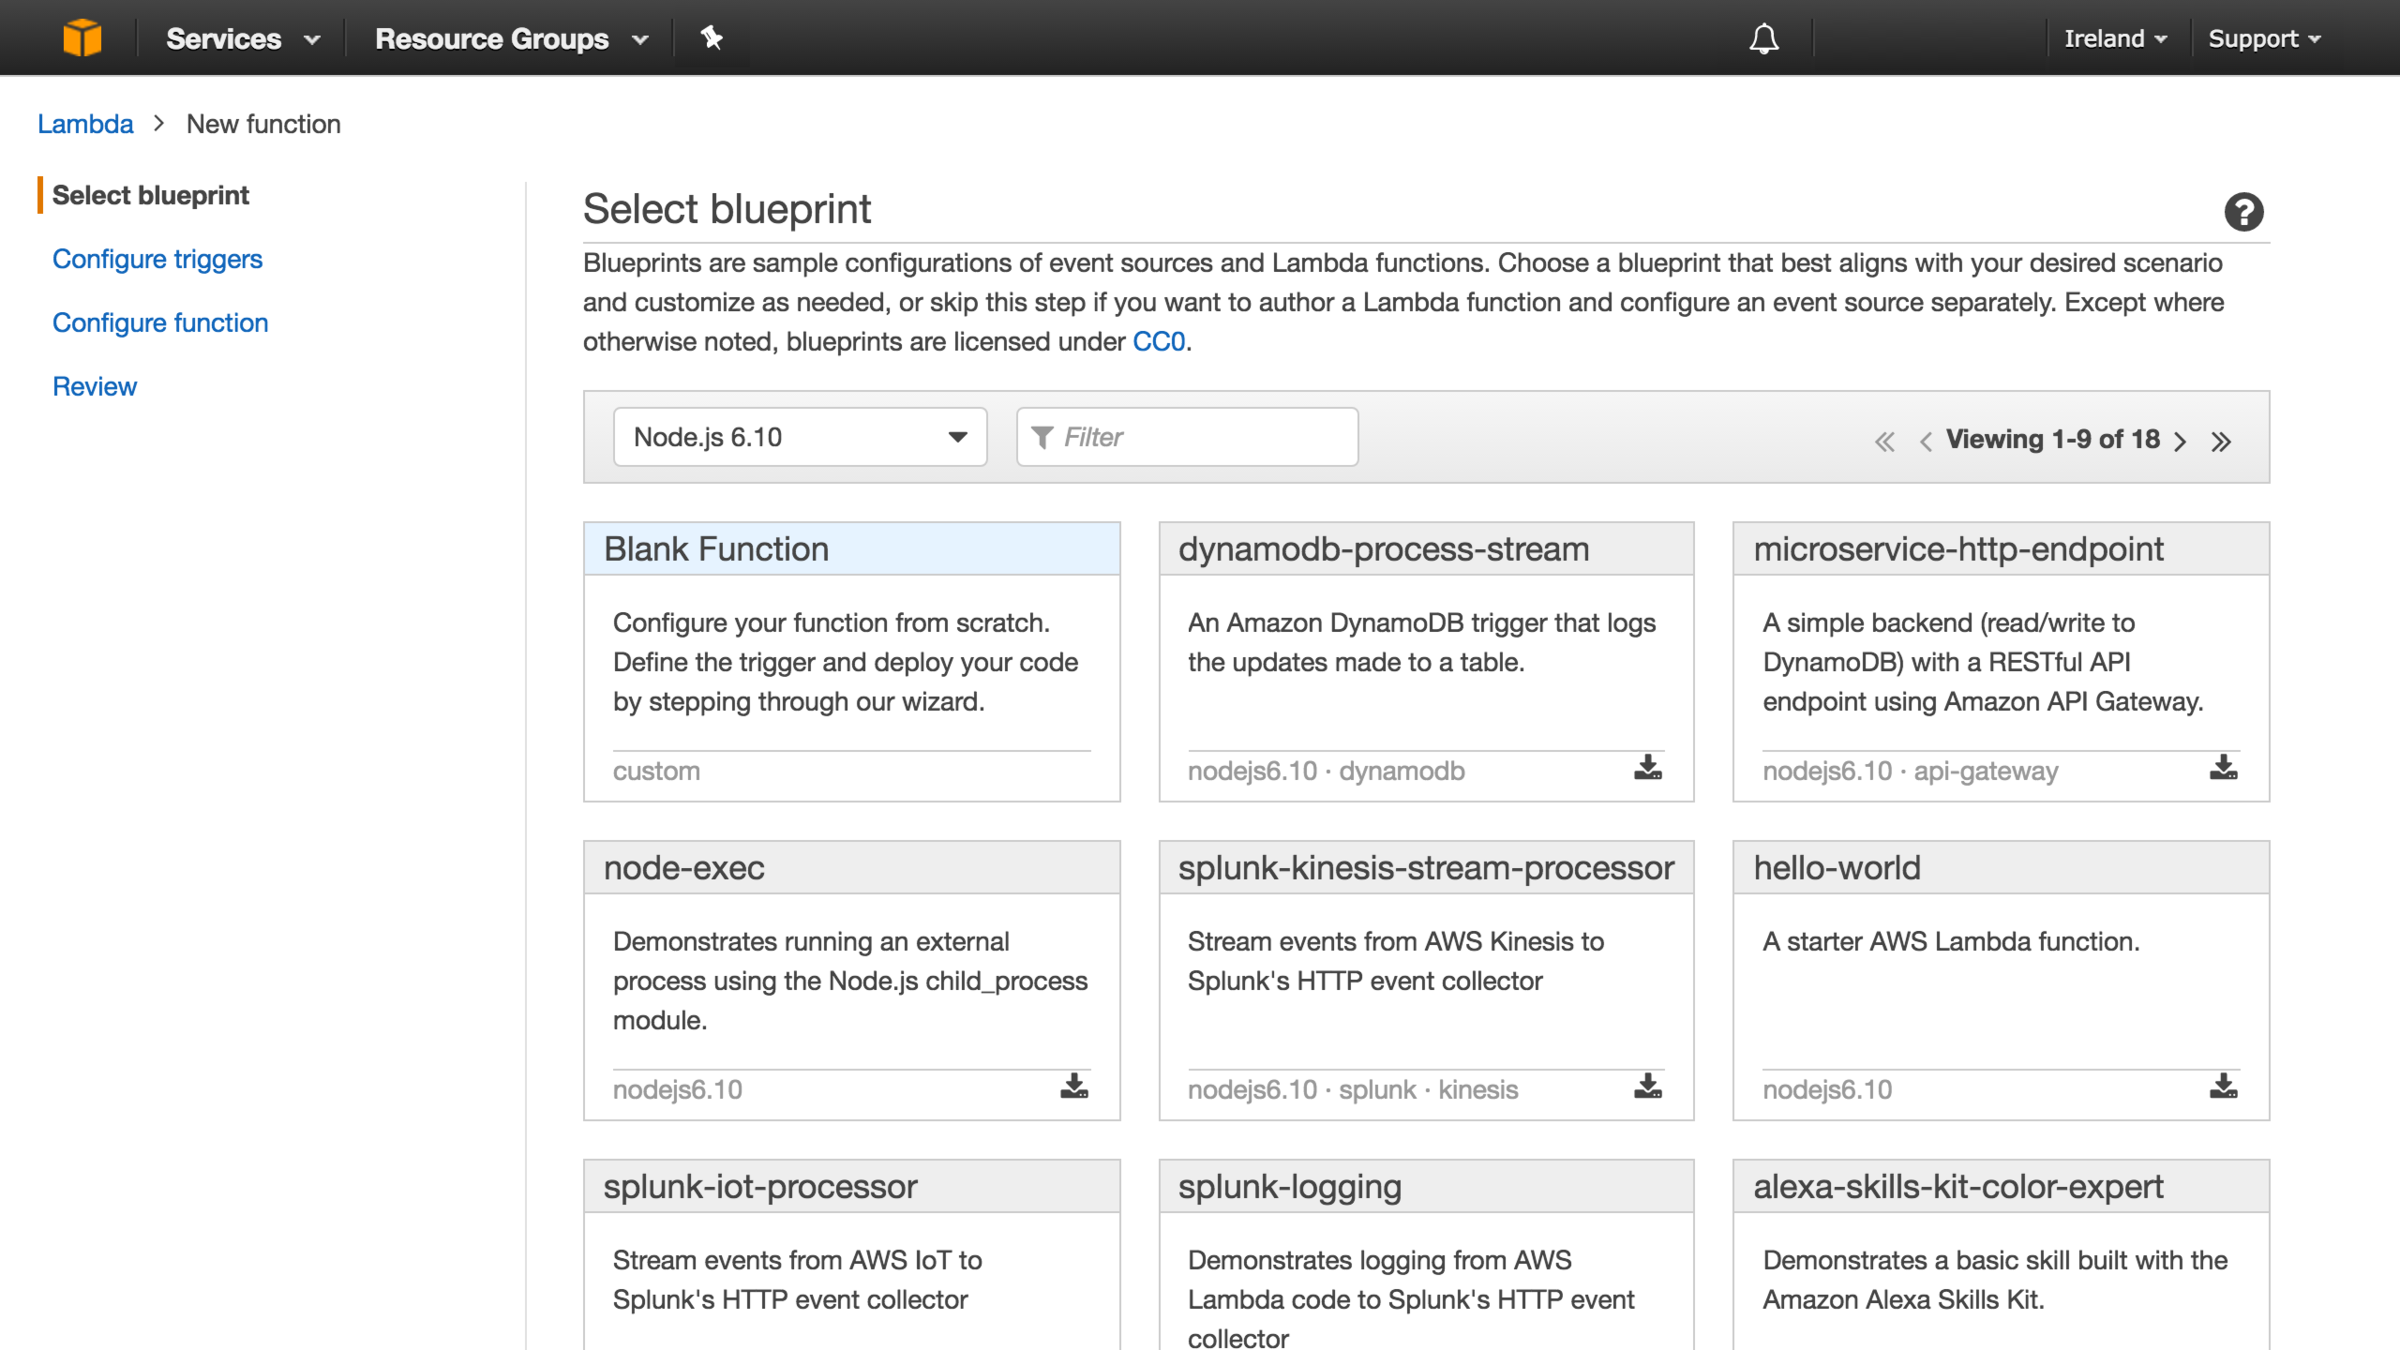Go to next page of blueprints
2400x1350 pixels.
point(2181,441)
